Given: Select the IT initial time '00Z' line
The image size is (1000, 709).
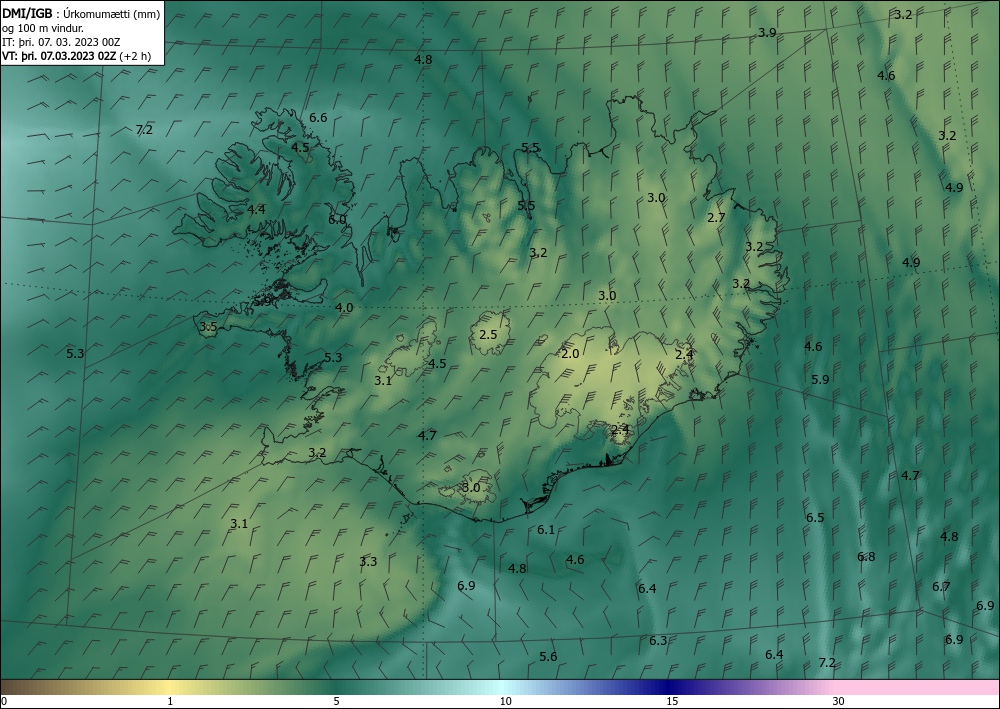Looking at the screenshot, I should pos(61,42).
